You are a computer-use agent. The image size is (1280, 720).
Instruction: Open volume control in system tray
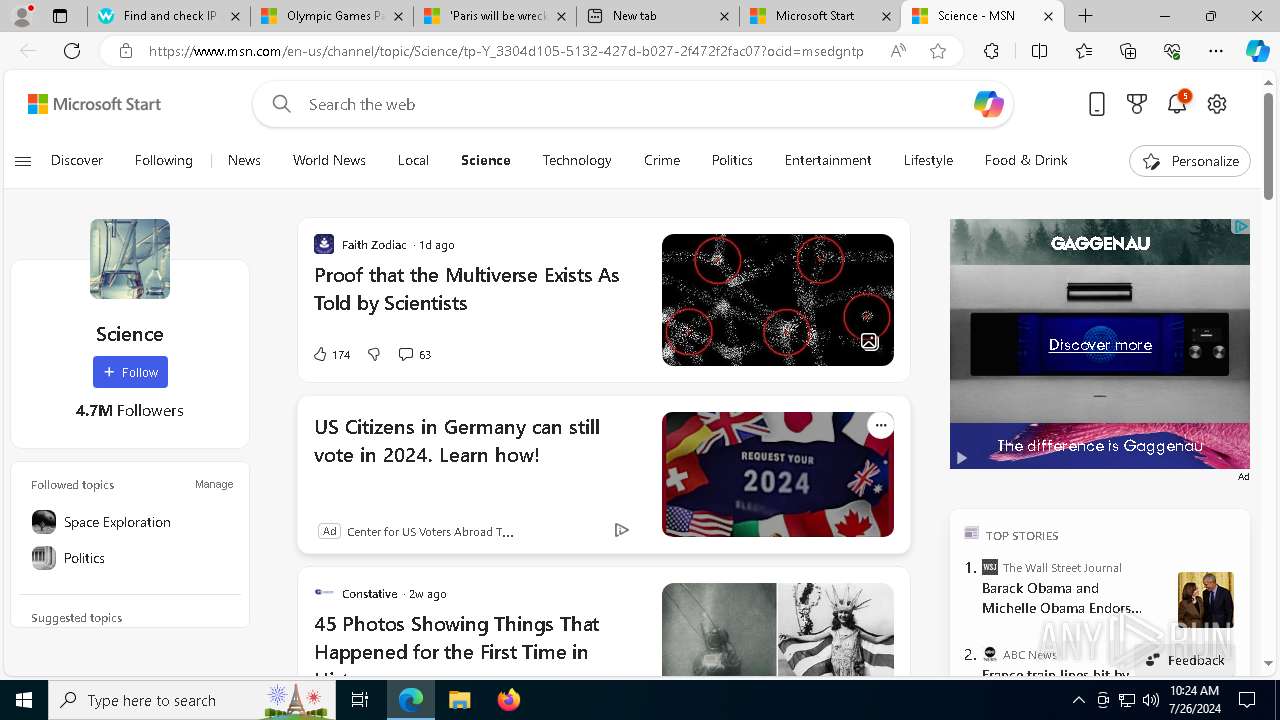1151,700
